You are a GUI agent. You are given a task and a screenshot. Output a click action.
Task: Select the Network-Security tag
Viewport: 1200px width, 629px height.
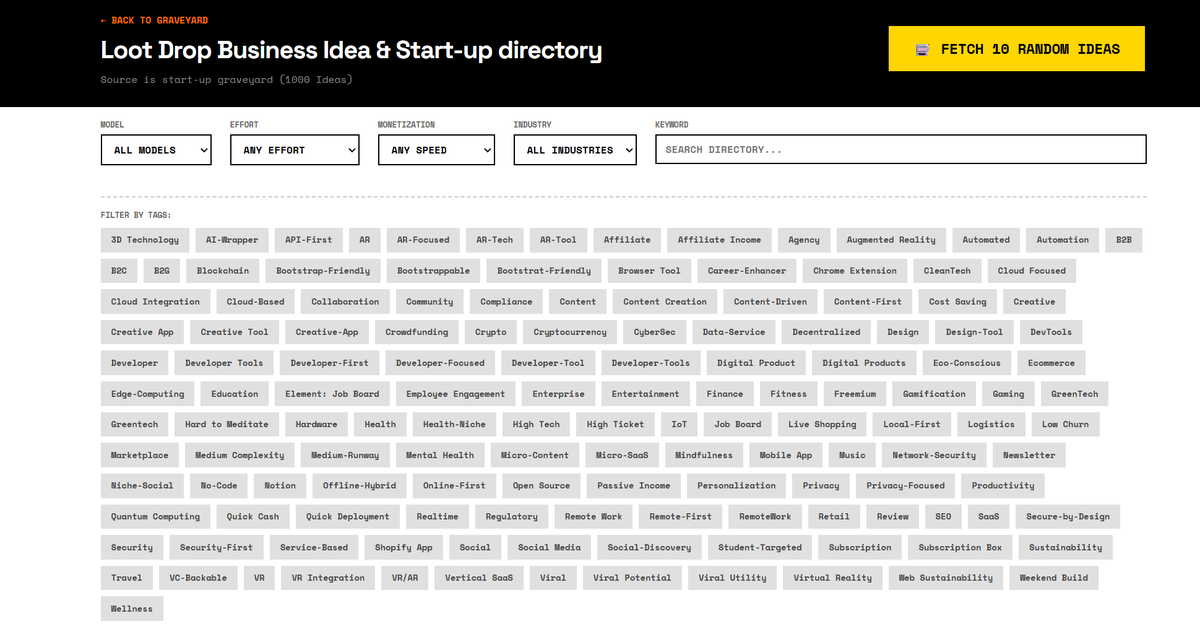click(x=934, y=455)
